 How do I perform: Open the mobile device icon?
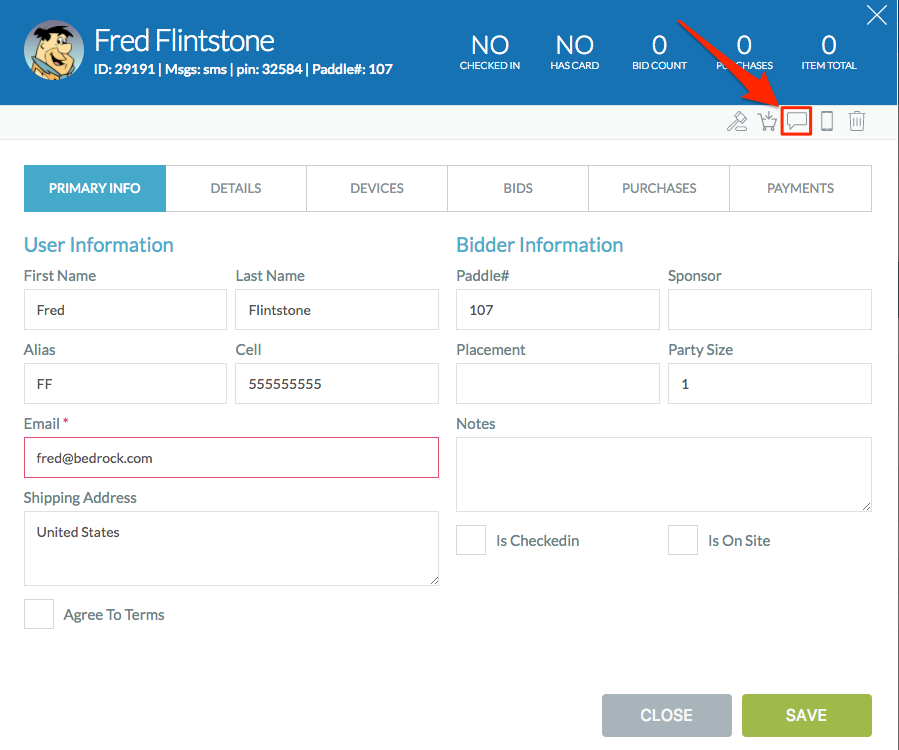826,121
